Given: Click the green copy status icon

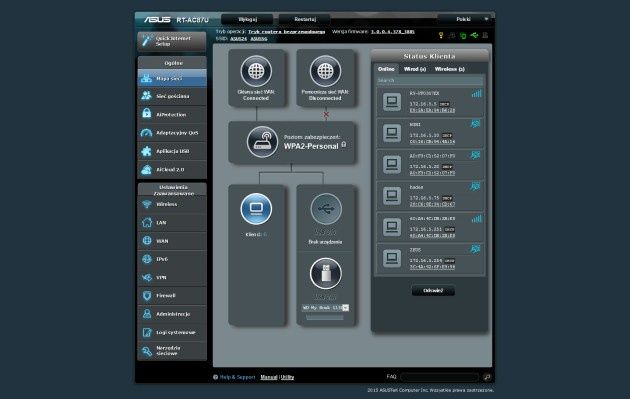Looking at the screenshot, I should [463, 35].
